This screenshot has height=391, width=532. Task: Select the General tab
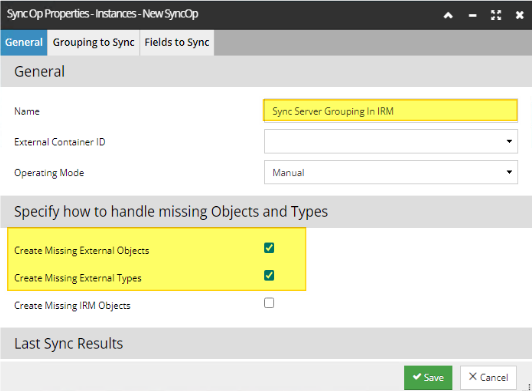click(24, 42)
